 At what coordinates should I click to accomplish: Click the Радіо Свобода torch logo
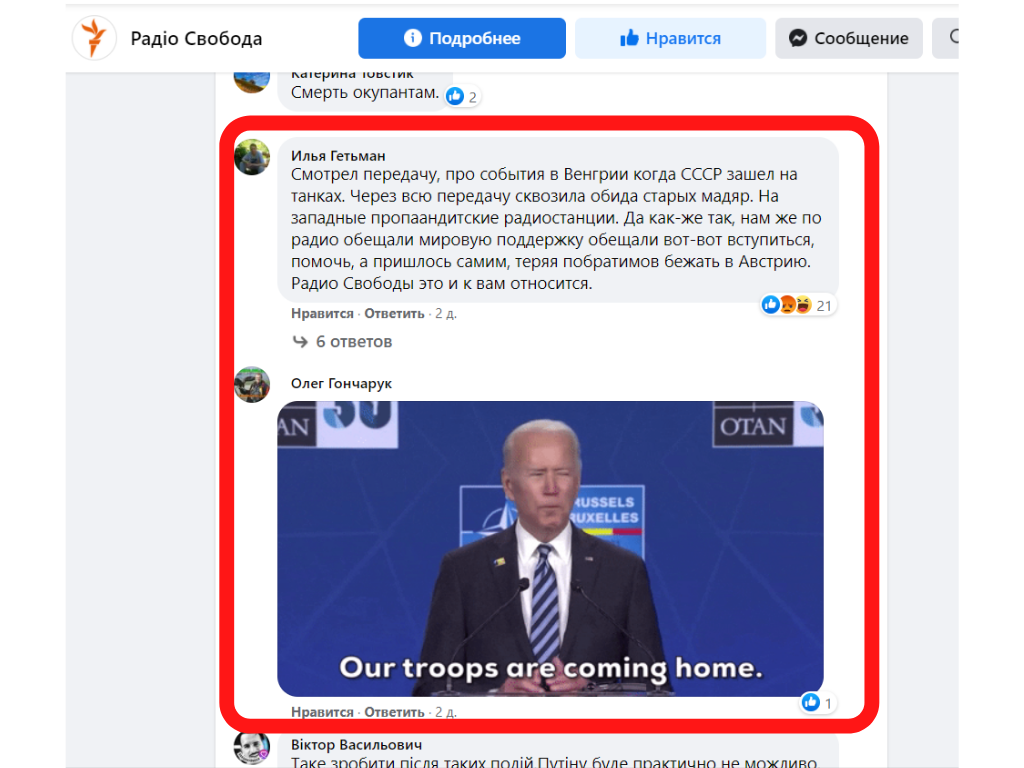[94, 38]
